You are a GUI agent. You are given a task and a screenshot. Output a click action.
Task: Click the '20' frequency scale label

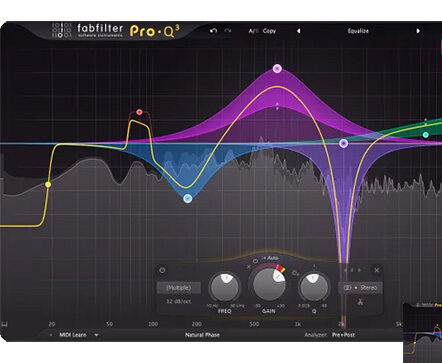[52, 324]
